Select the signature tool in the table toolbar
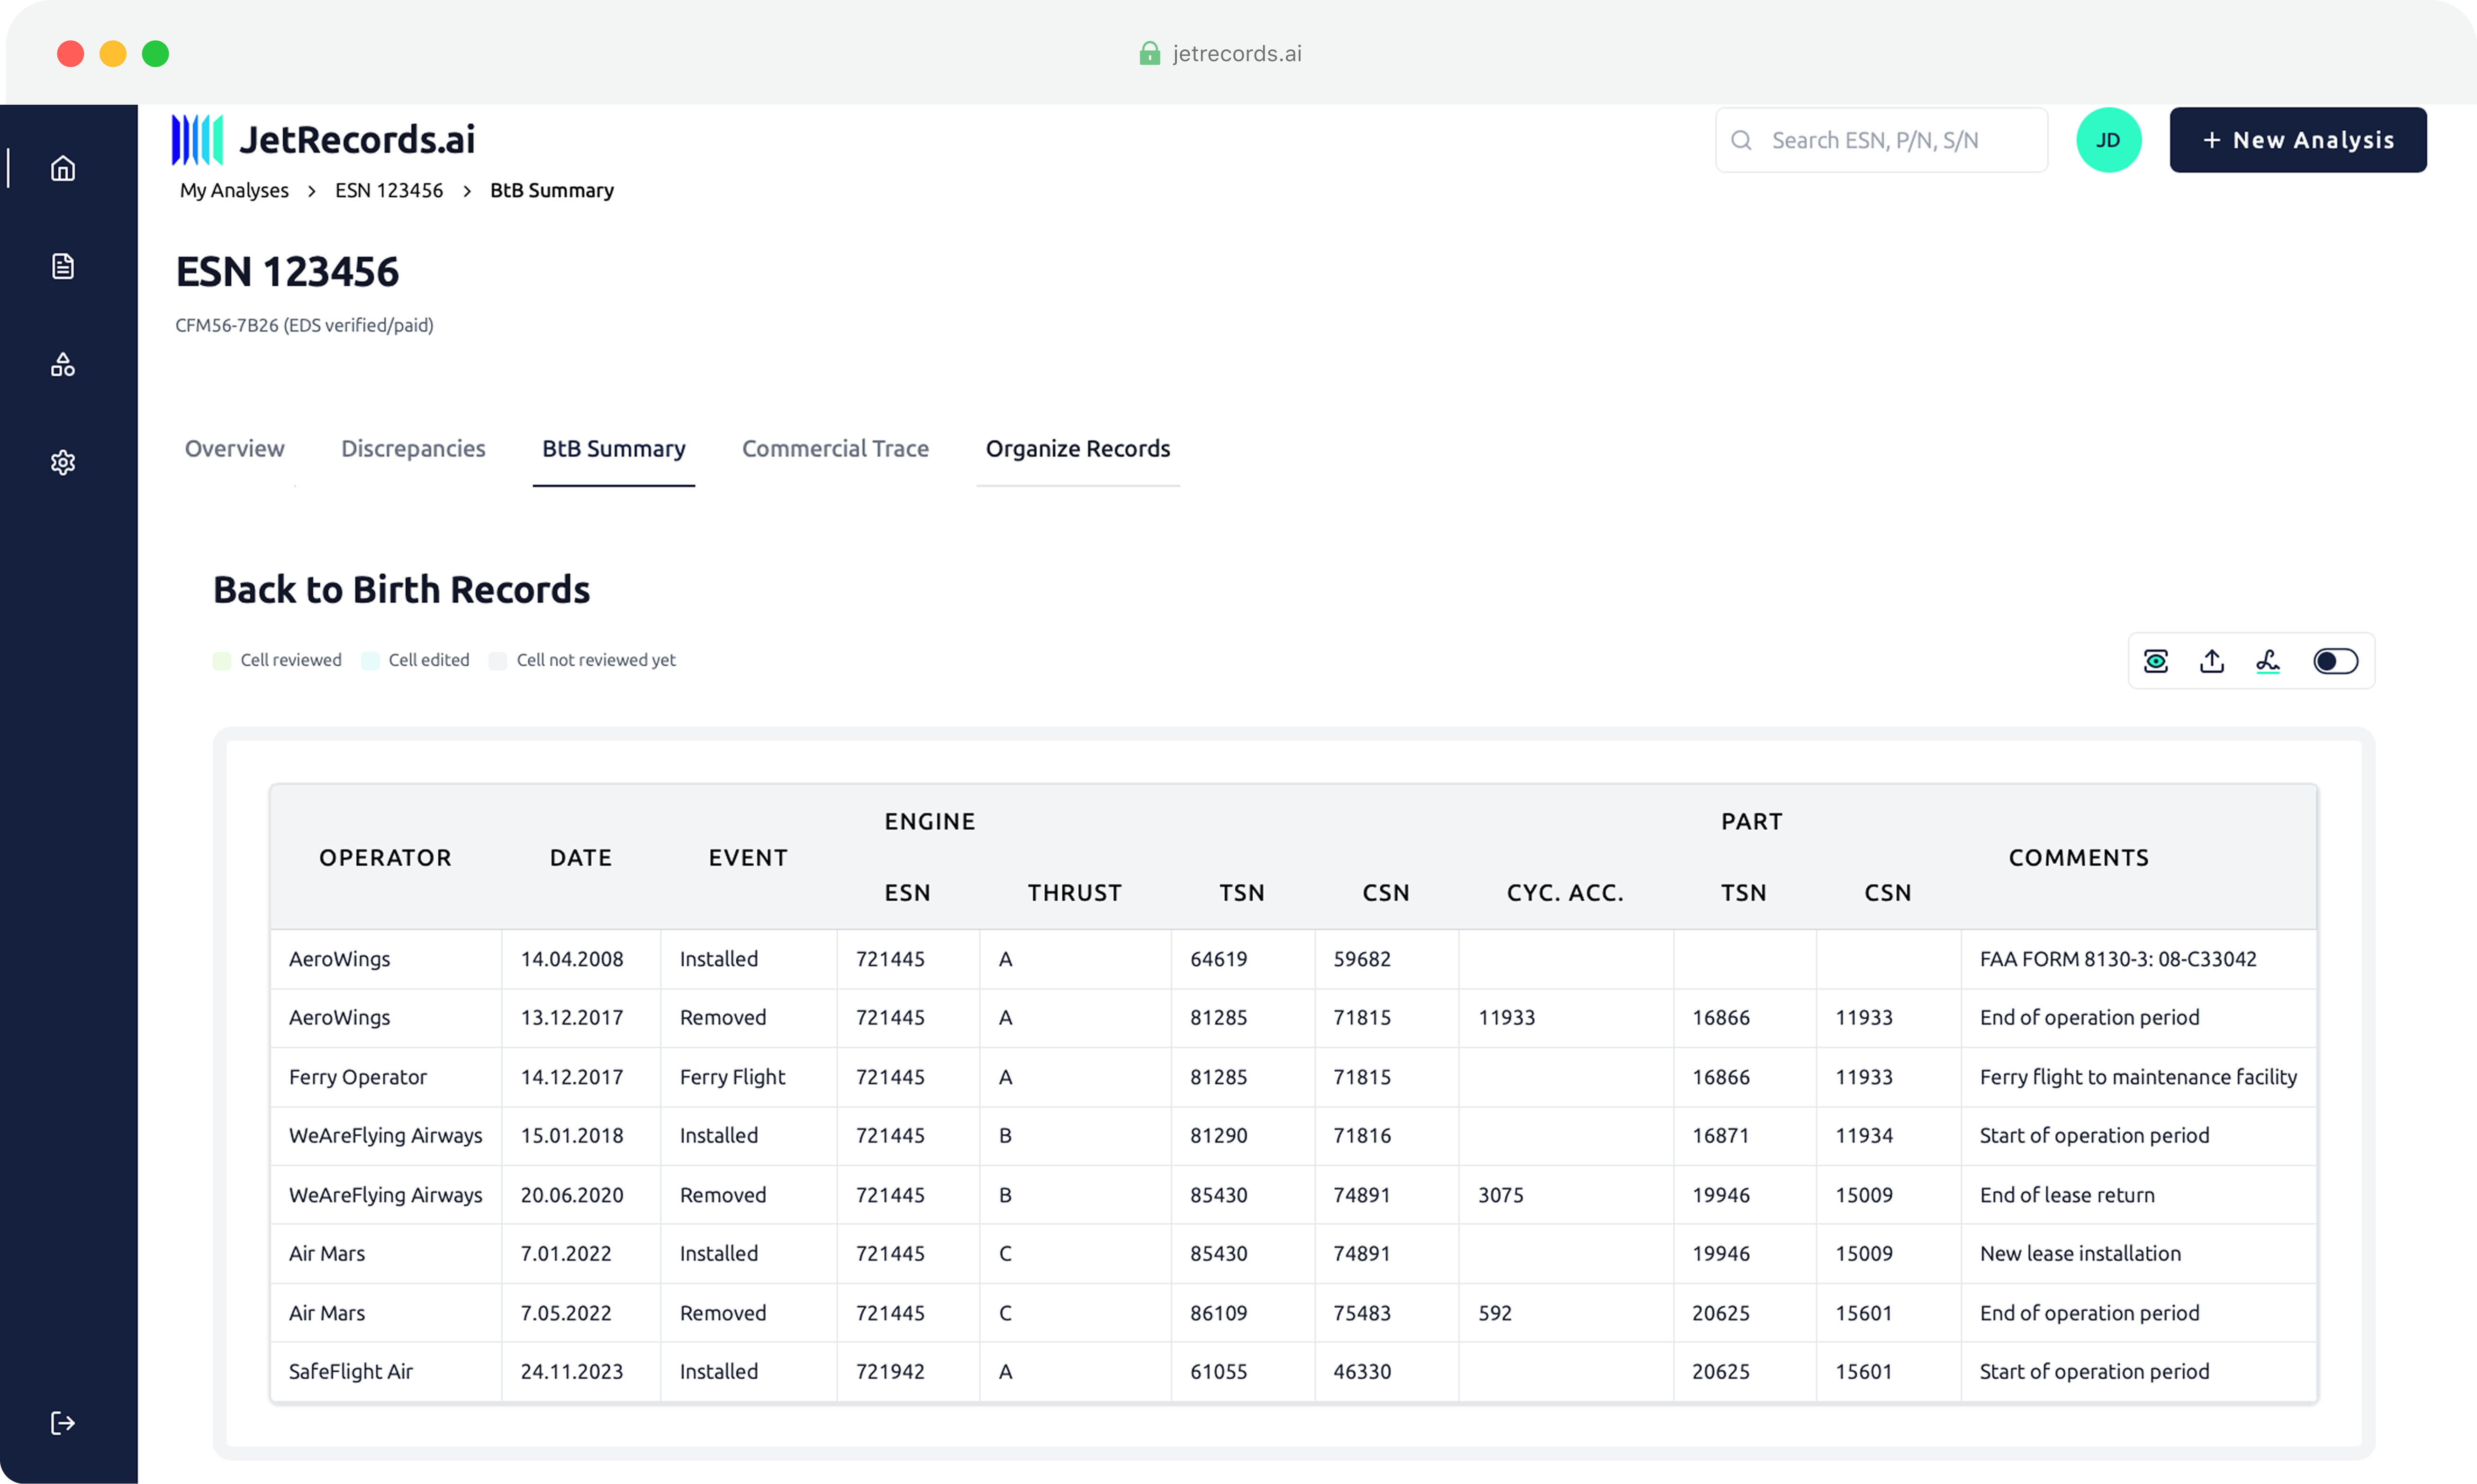 coord(2268,661)
